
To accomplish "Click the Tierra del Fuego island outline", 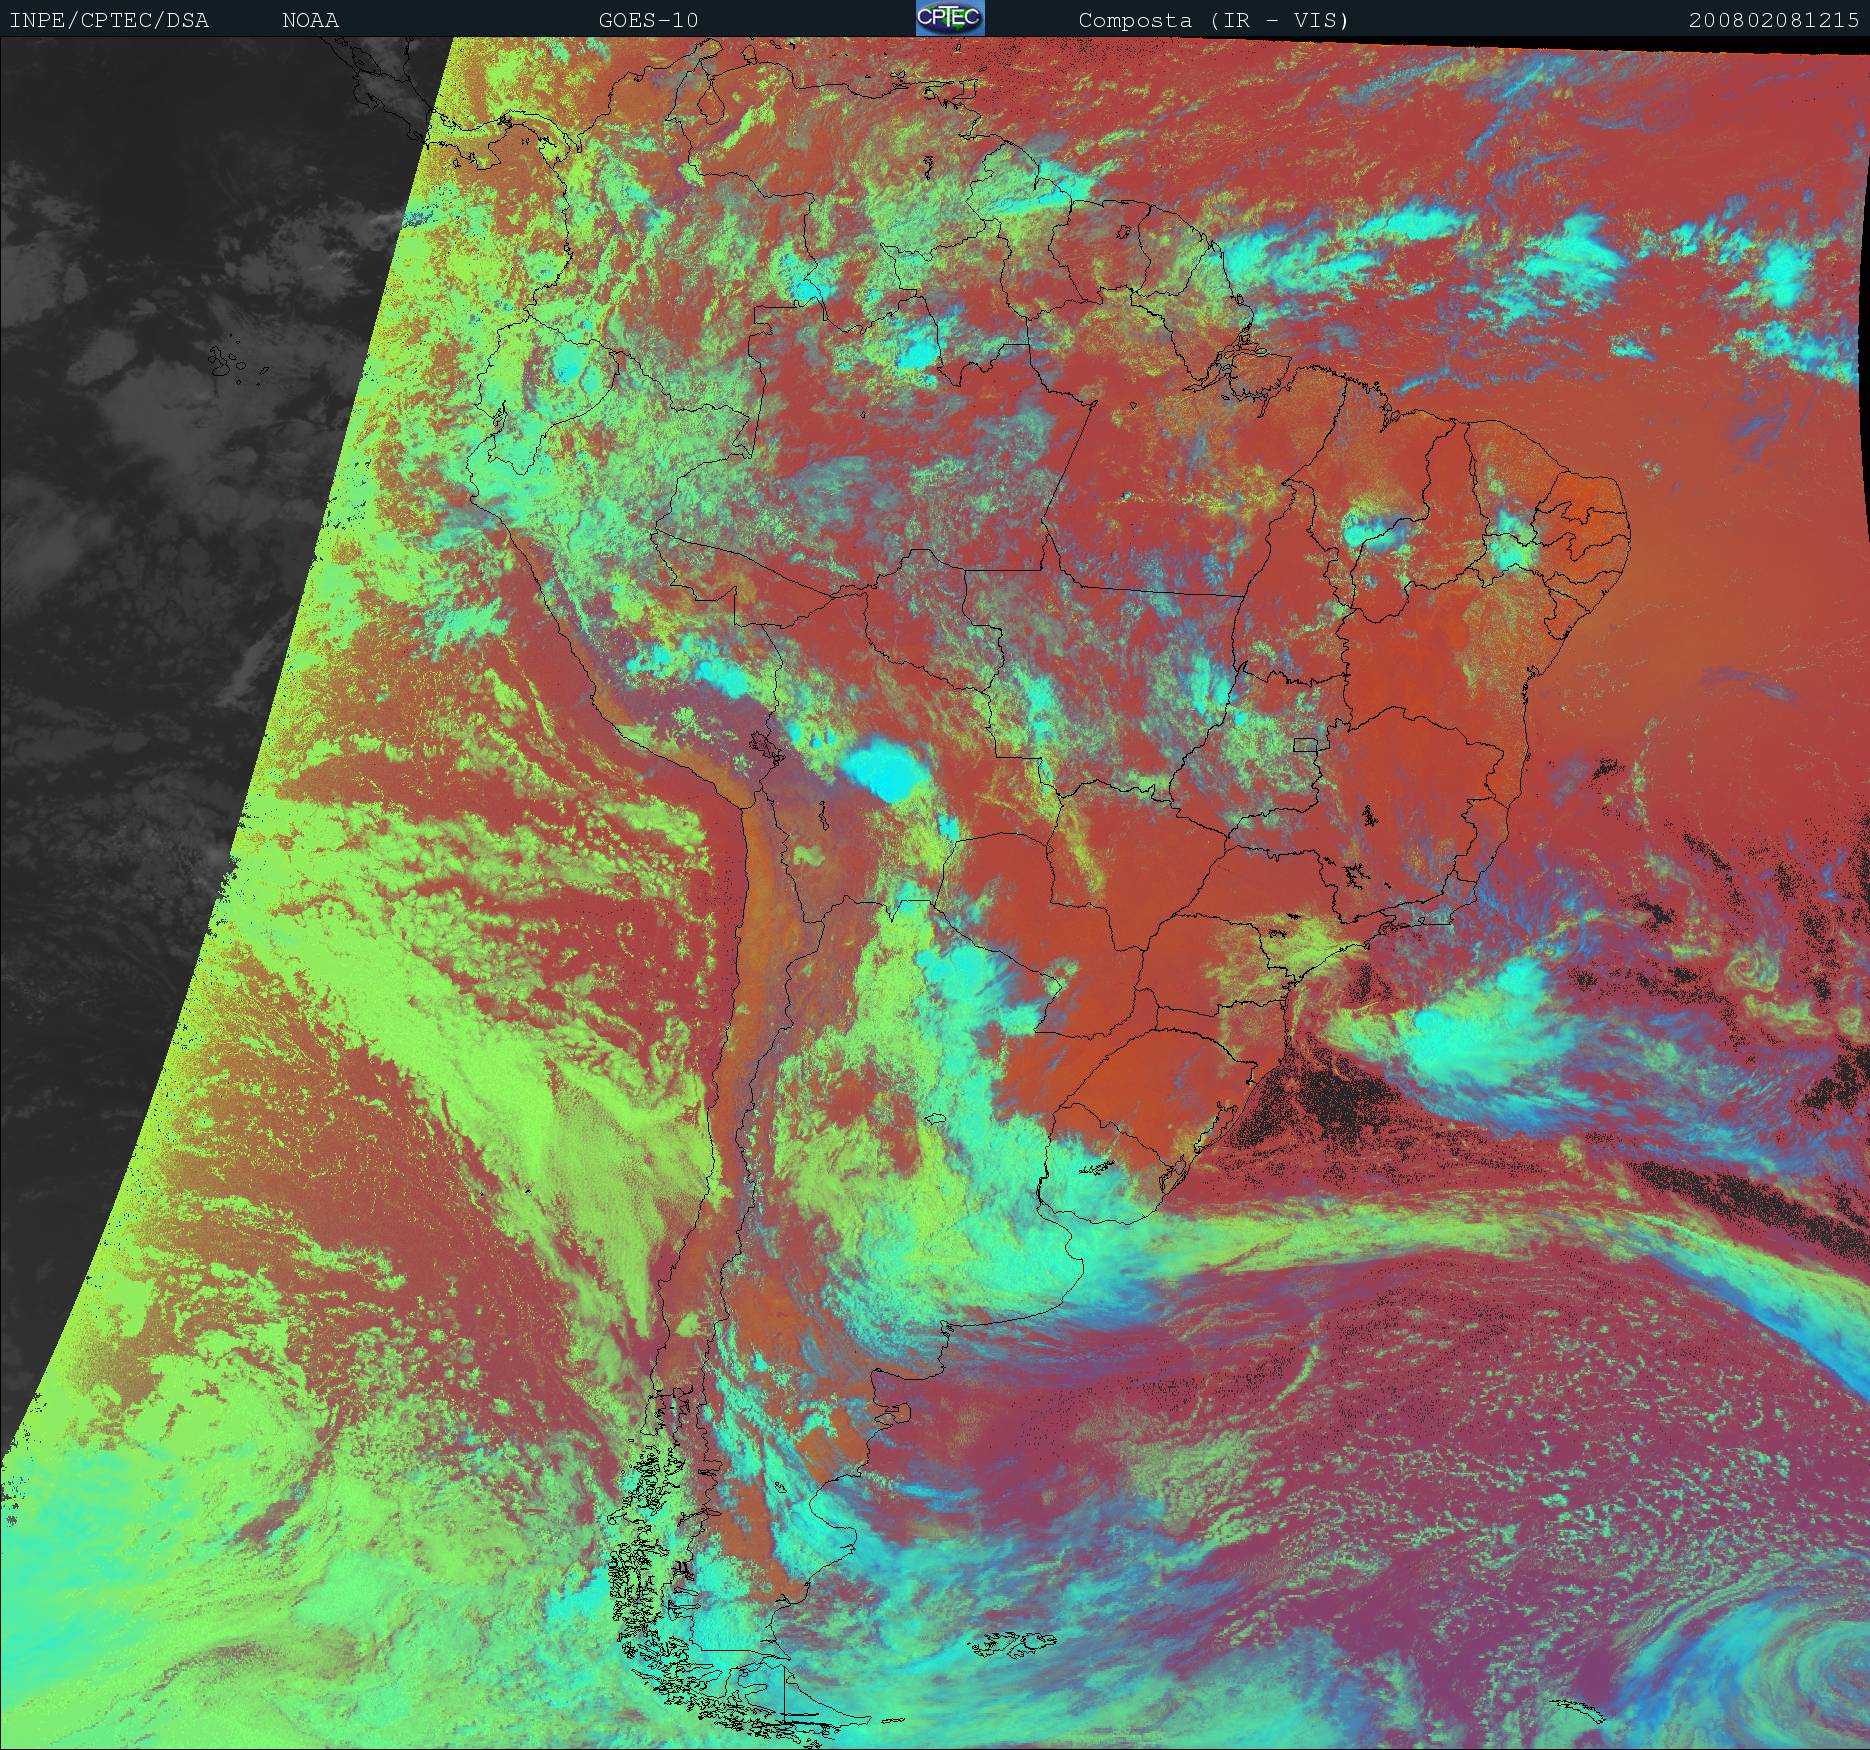I will click(790, 1700).
